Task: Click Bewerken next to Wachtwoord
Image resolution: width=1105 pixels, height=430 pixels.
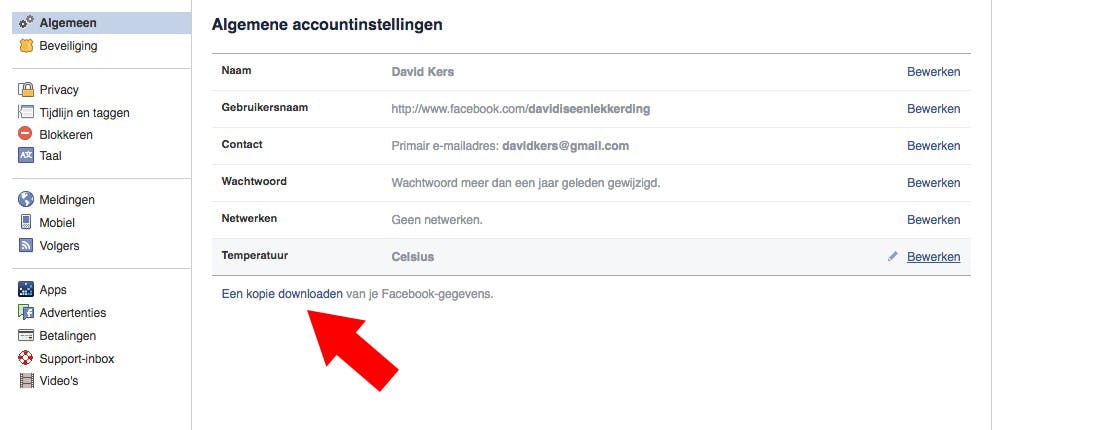Action: coord(933,183)
